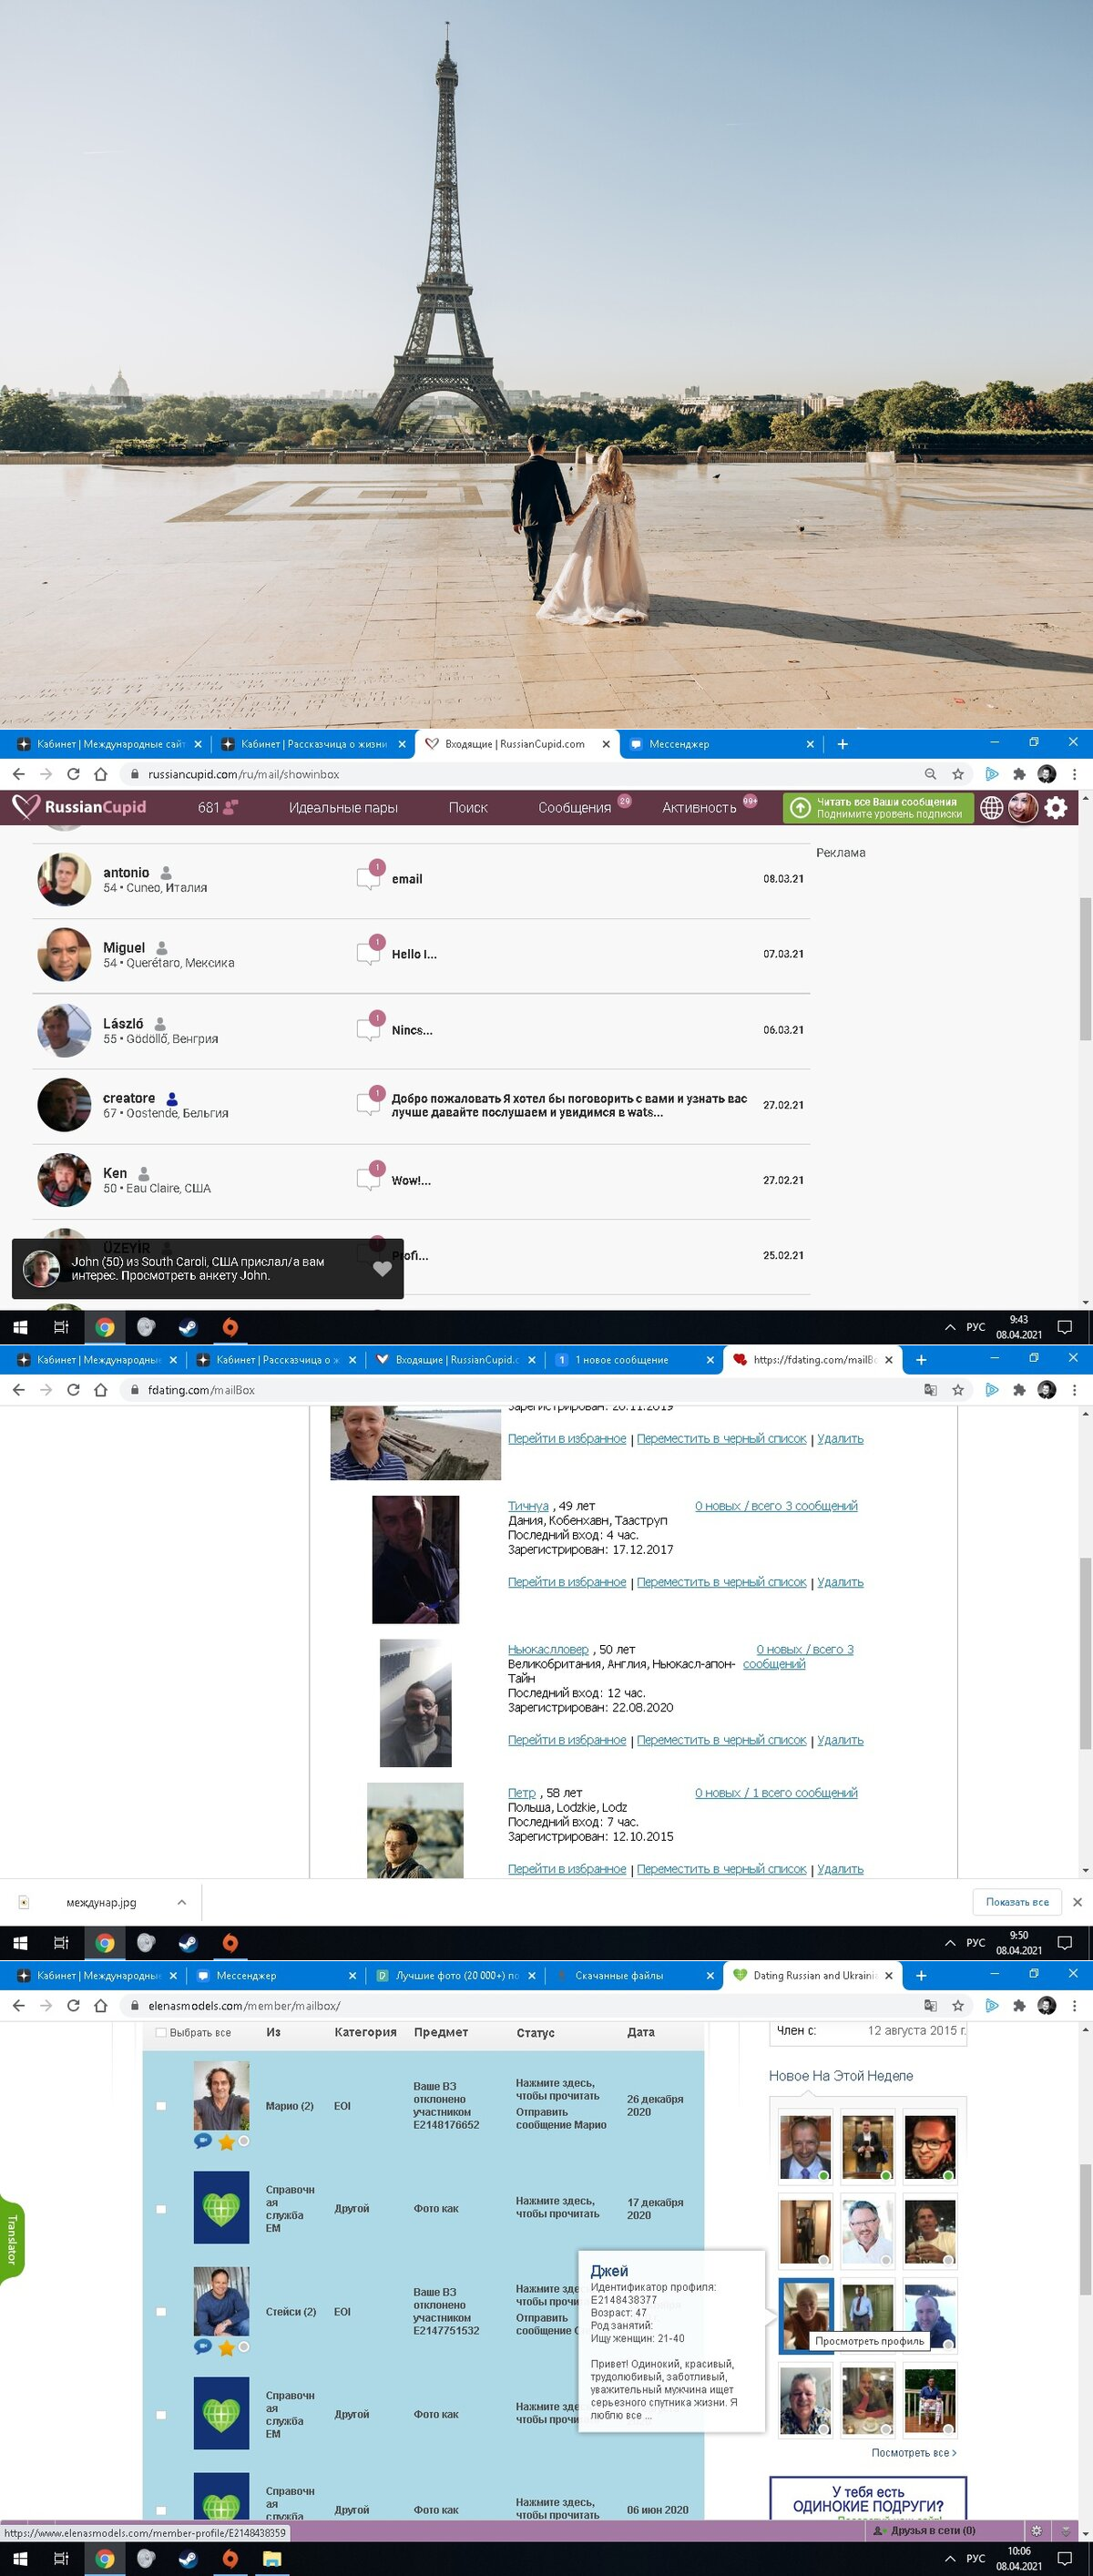This screenshot has height=2576, width=1093.
Task: Switch to the 1 новое сообщение tab
Action: pos(630,1360)
